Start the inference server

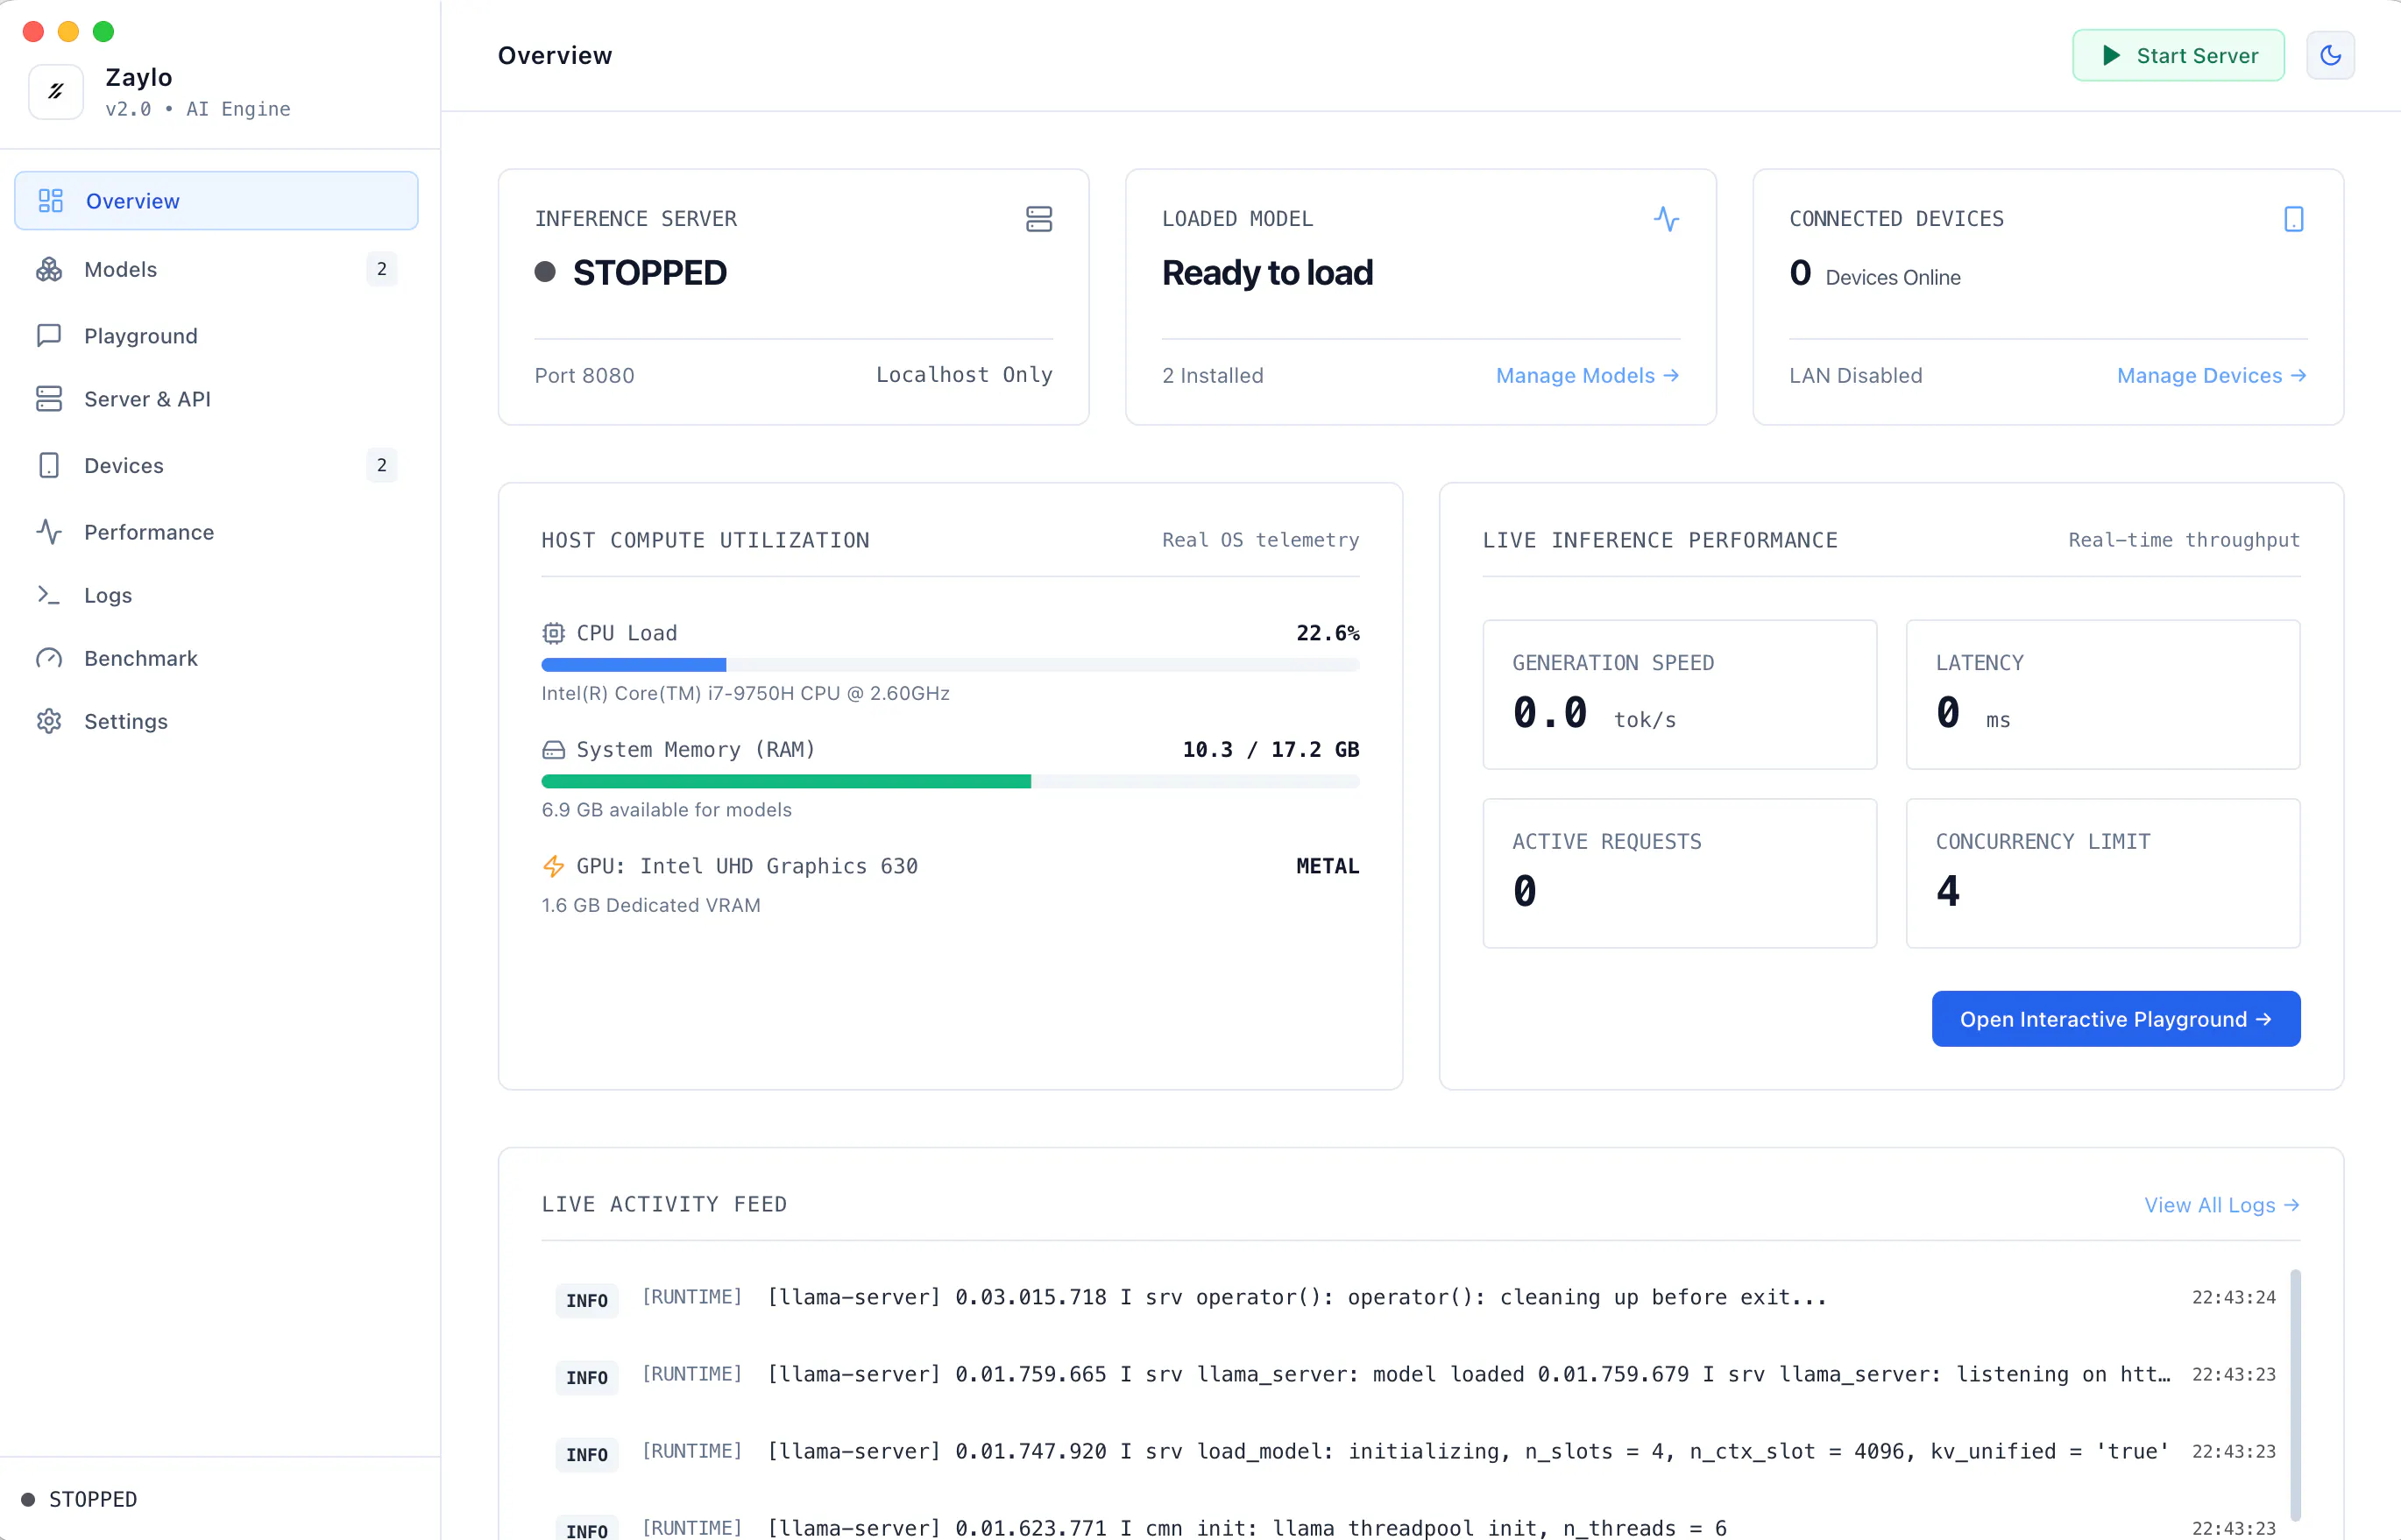[x=2178, y=55]
